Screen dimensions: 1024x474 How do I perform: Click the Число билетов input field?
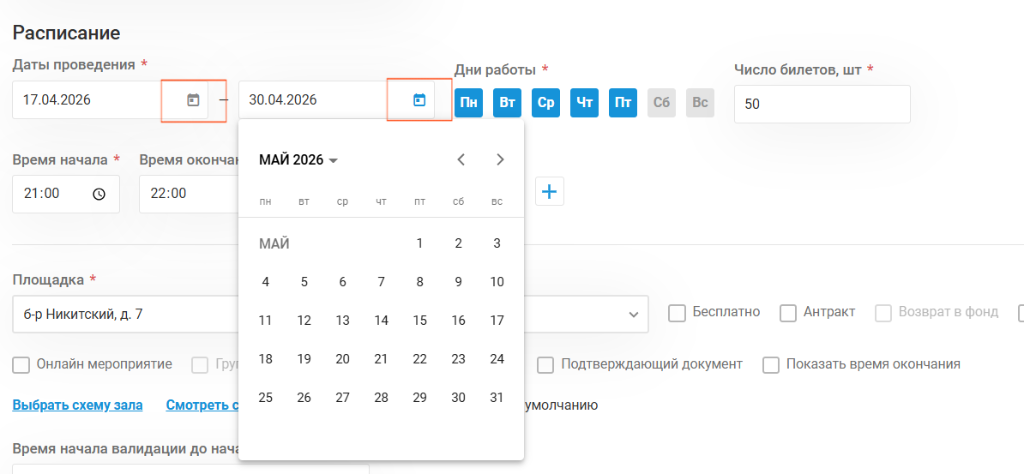(822, 104)
